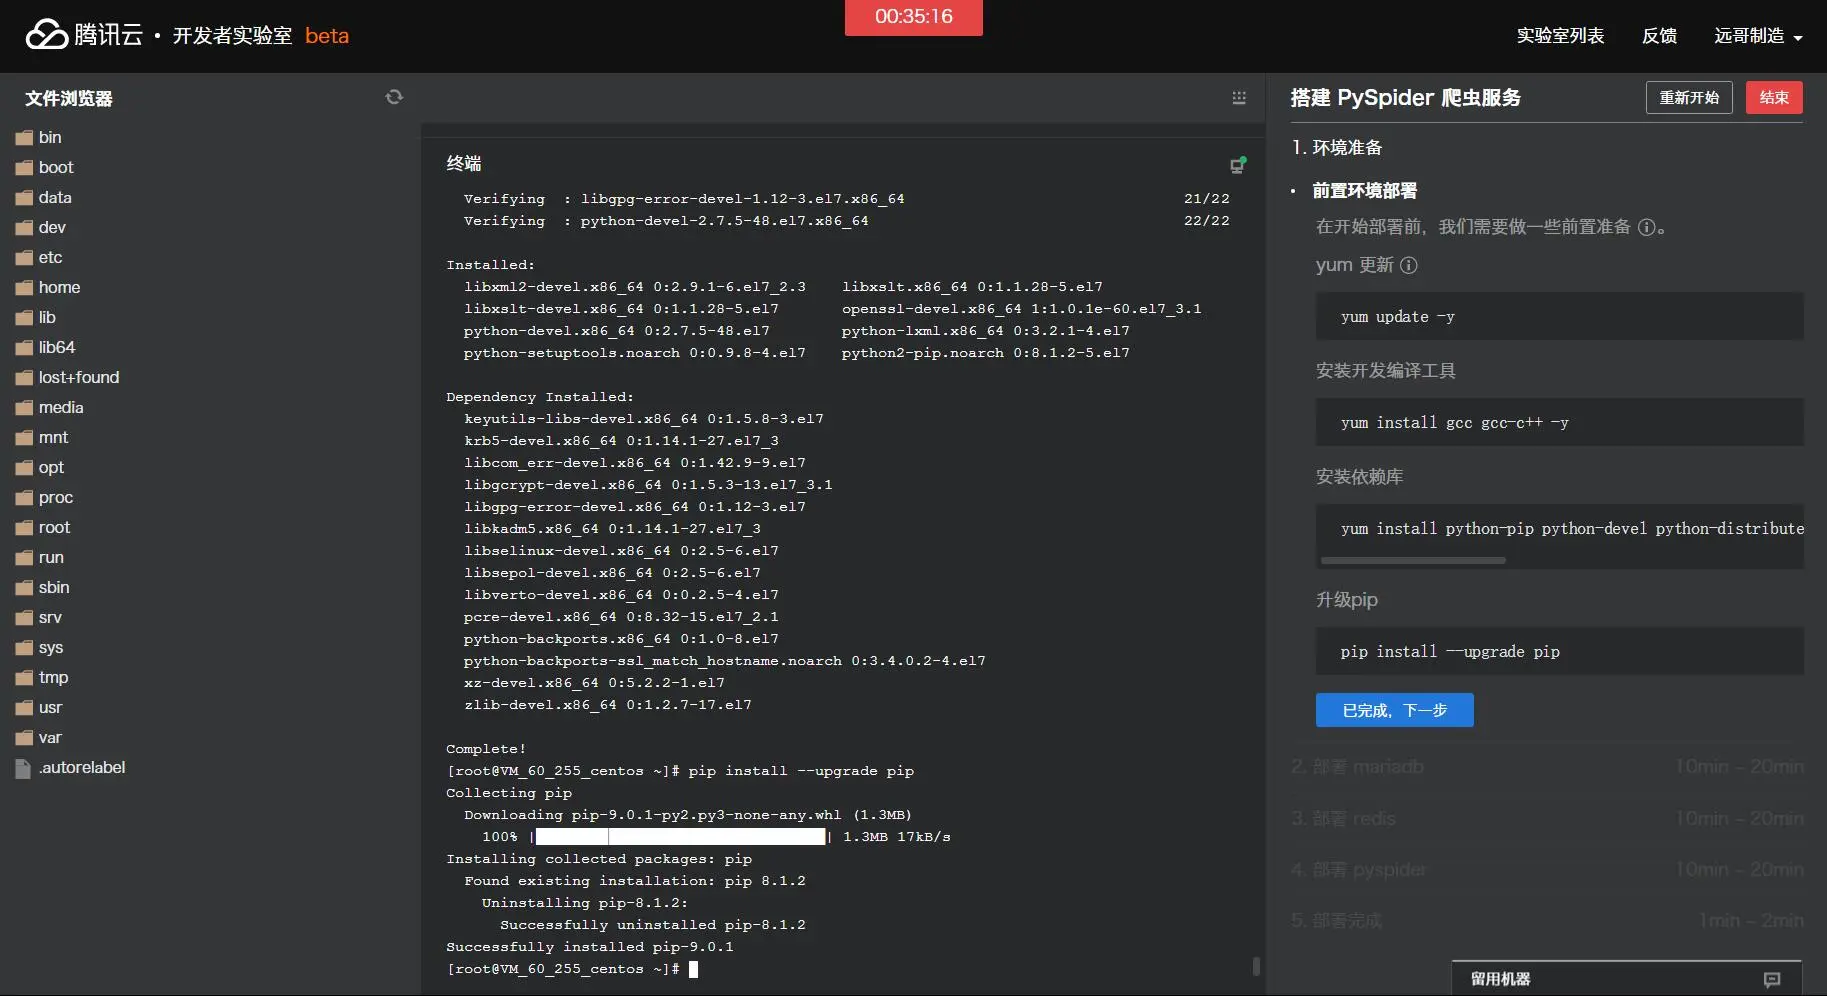
Task: Click the 已完成，下一步 button
Action: click(x=1394, y=710)
